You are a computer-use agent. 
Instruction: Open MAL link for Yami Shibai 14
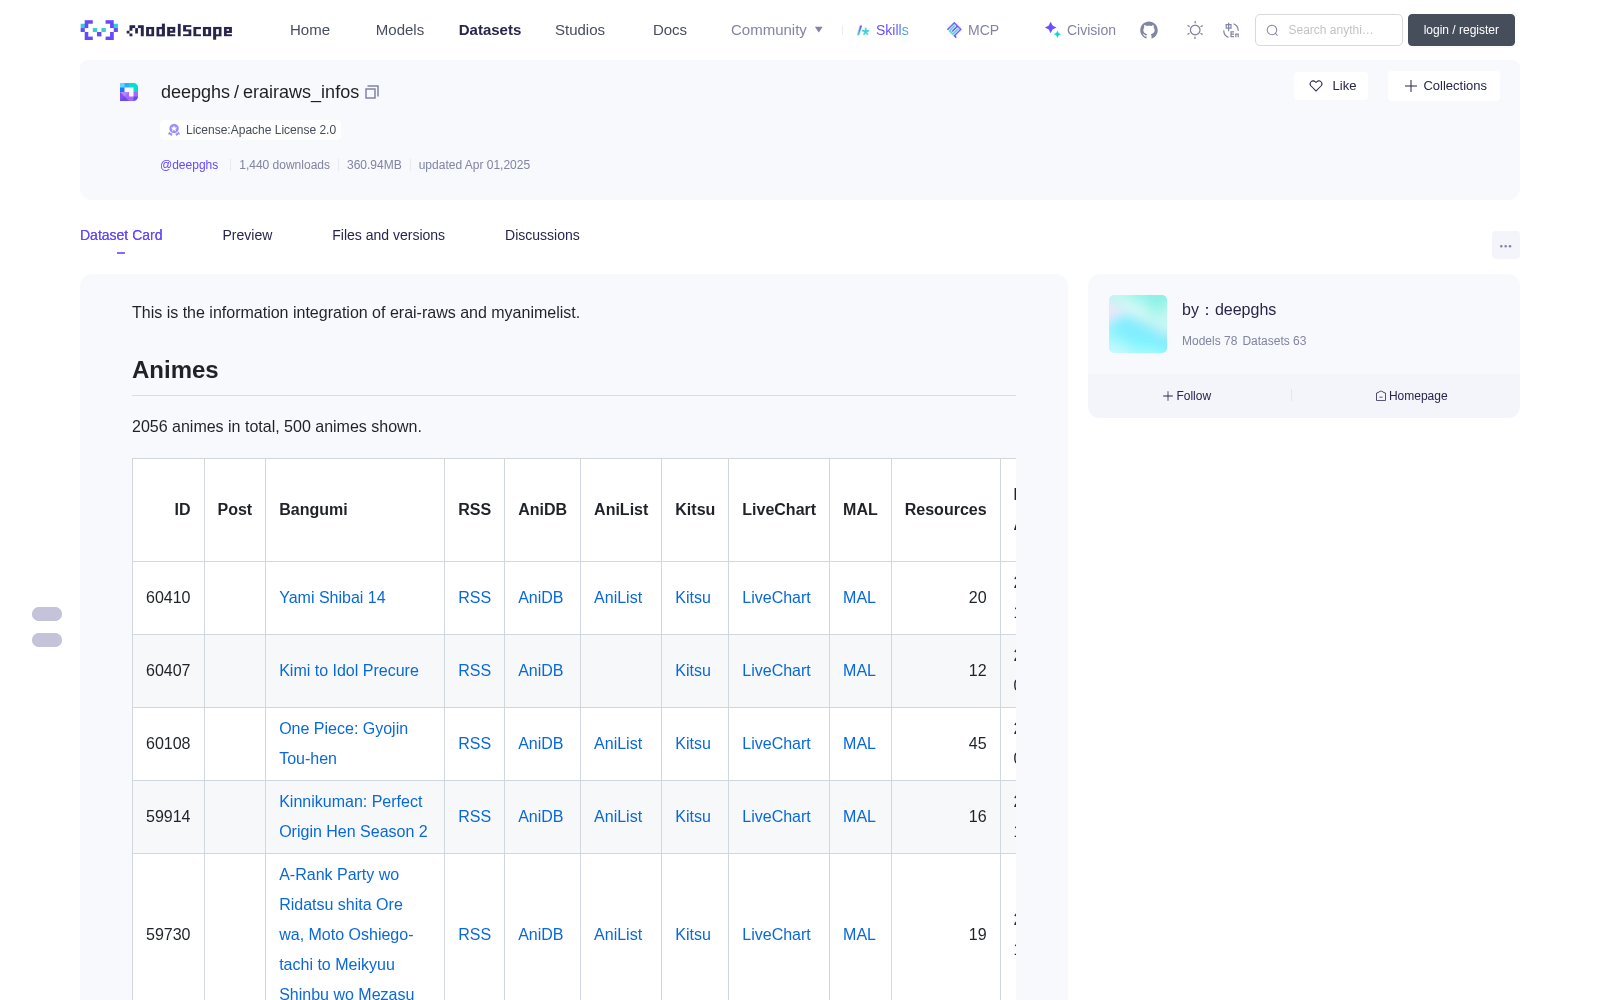click(x=859, y=597)
